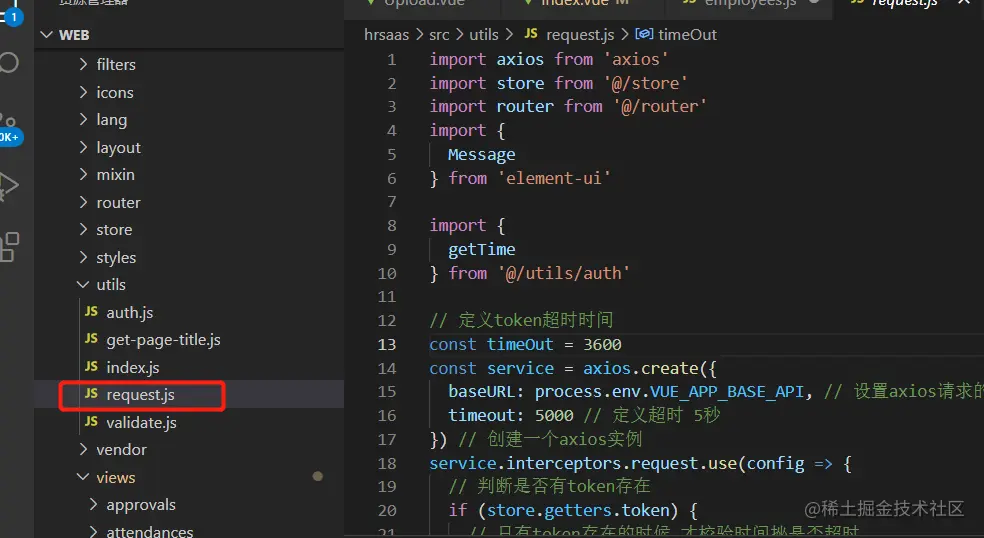Image resolution: width=984 pixels, height=538 pixels.
Task: Click getTime identifier on line 9
Action: click(481, 249)
